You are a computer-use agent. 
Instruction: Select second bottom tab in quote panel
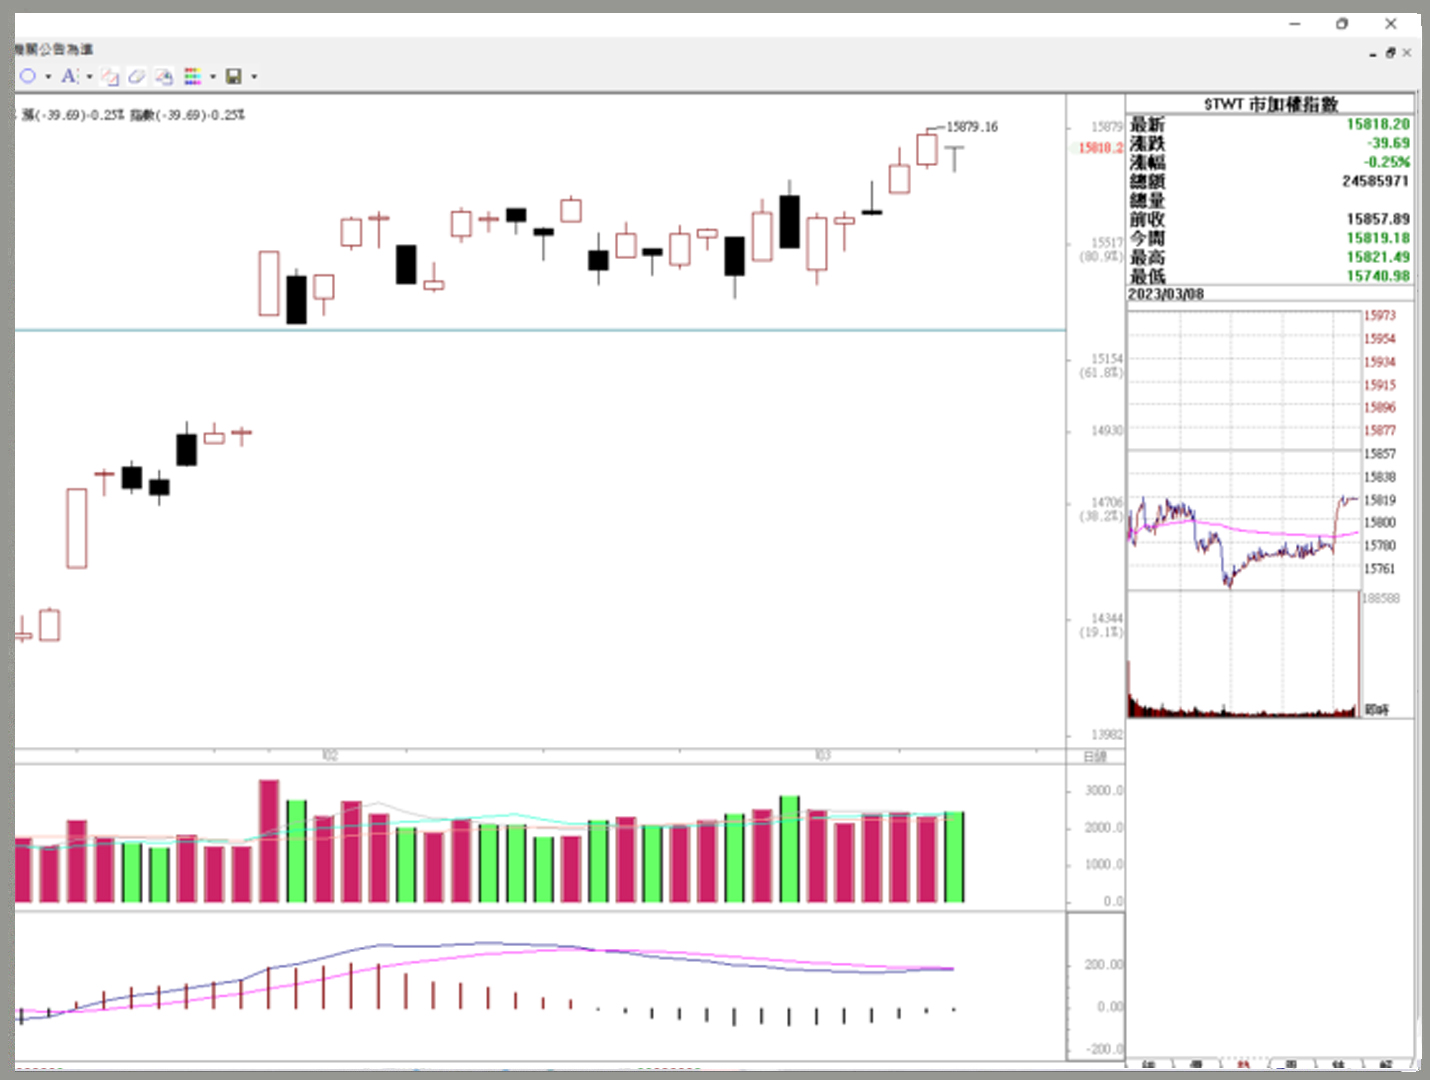click(x=1197, y=1064)
